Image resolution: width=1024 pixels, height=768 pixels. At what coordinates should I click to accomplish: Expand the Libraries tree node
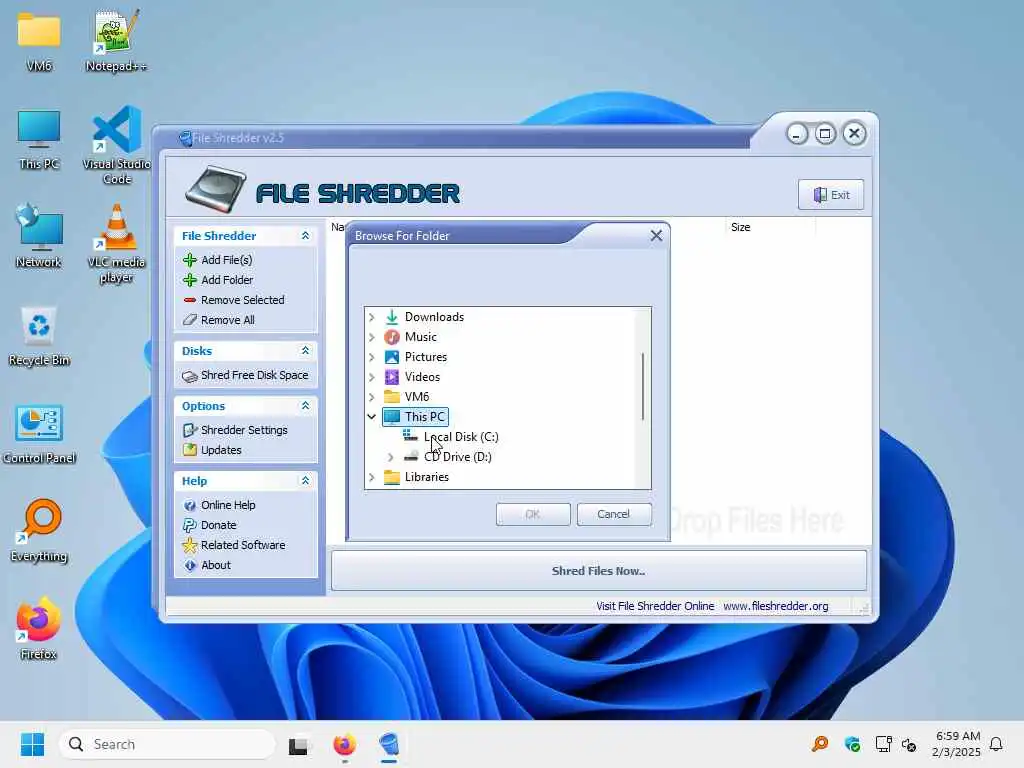coord(372,477)
